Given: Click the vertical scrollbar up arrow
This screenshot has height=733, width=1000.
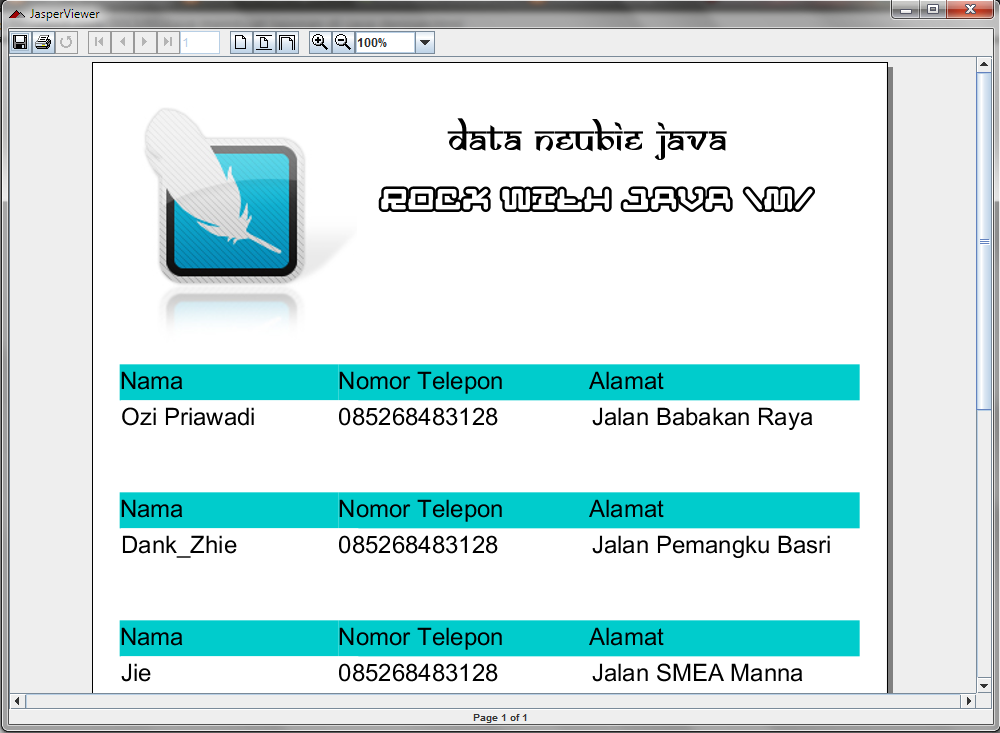Looking at the screenshot, I should click(x=984, y=64).
